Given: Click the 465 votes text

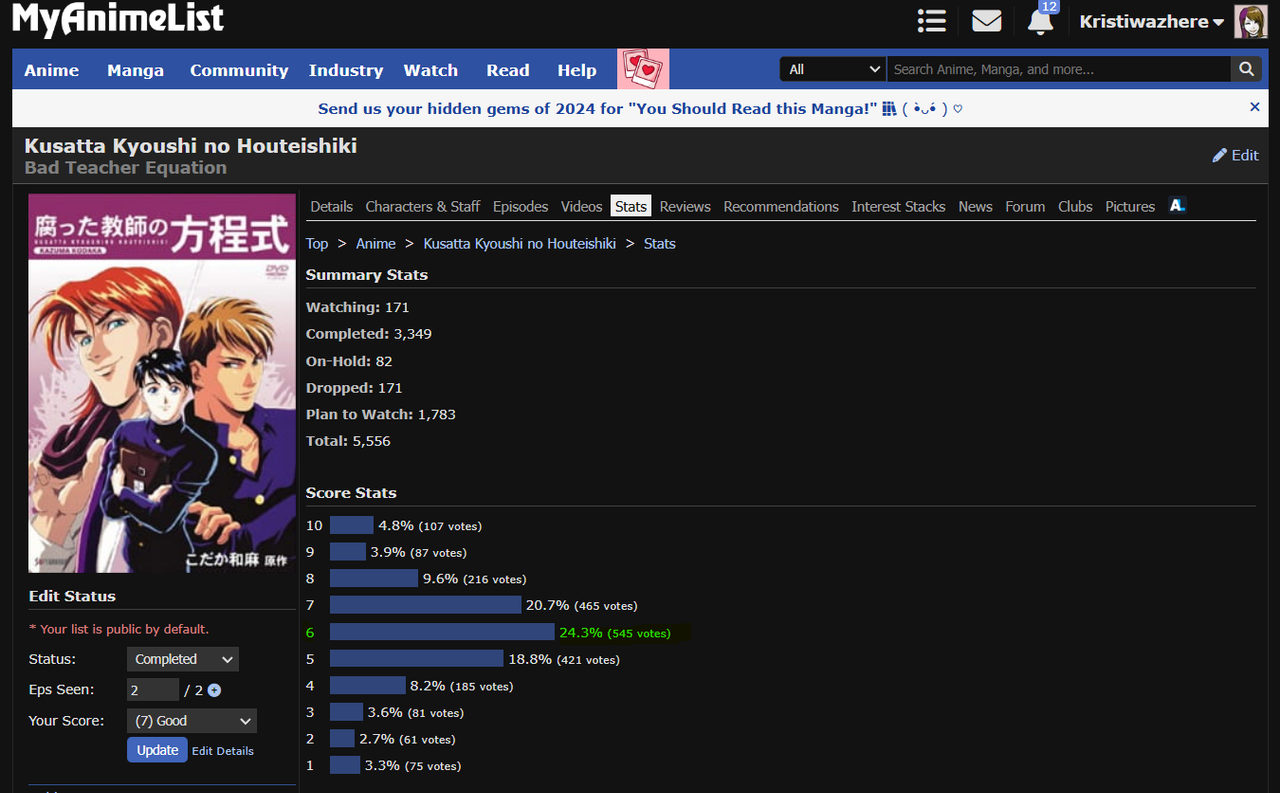Looking at the screenshot, I should pyautogui.click(x=606, y=606).
